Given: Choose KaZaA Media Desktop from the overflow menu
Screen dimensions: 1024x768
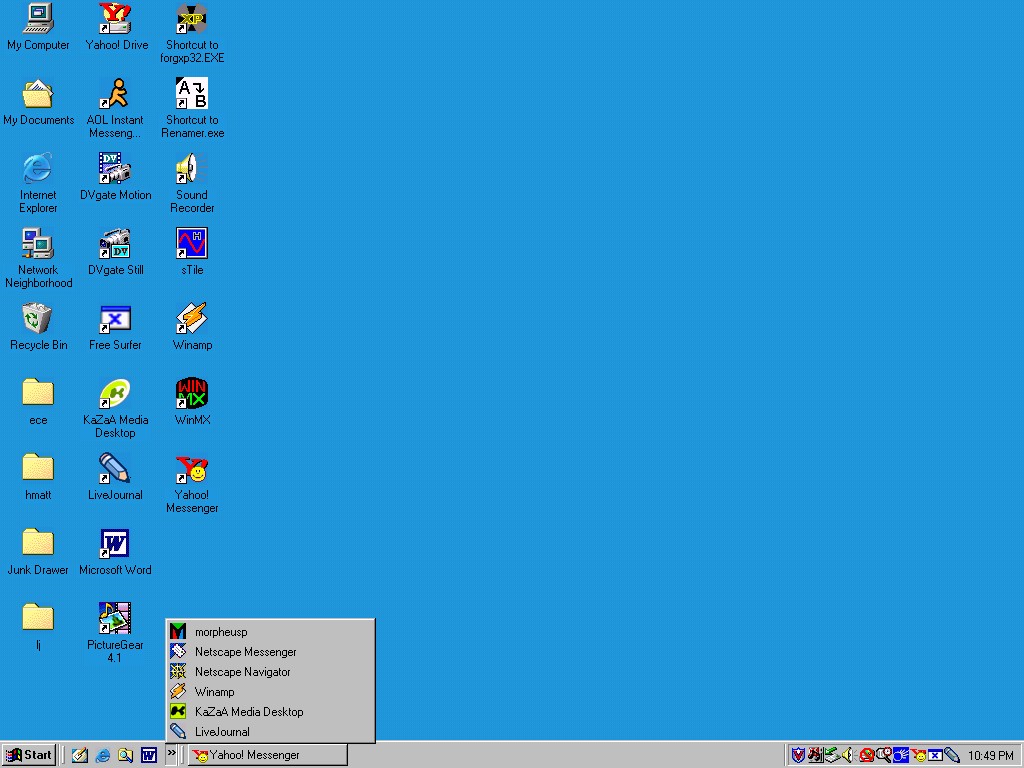Looking at the screenshot, I should [x=270, y=712].
